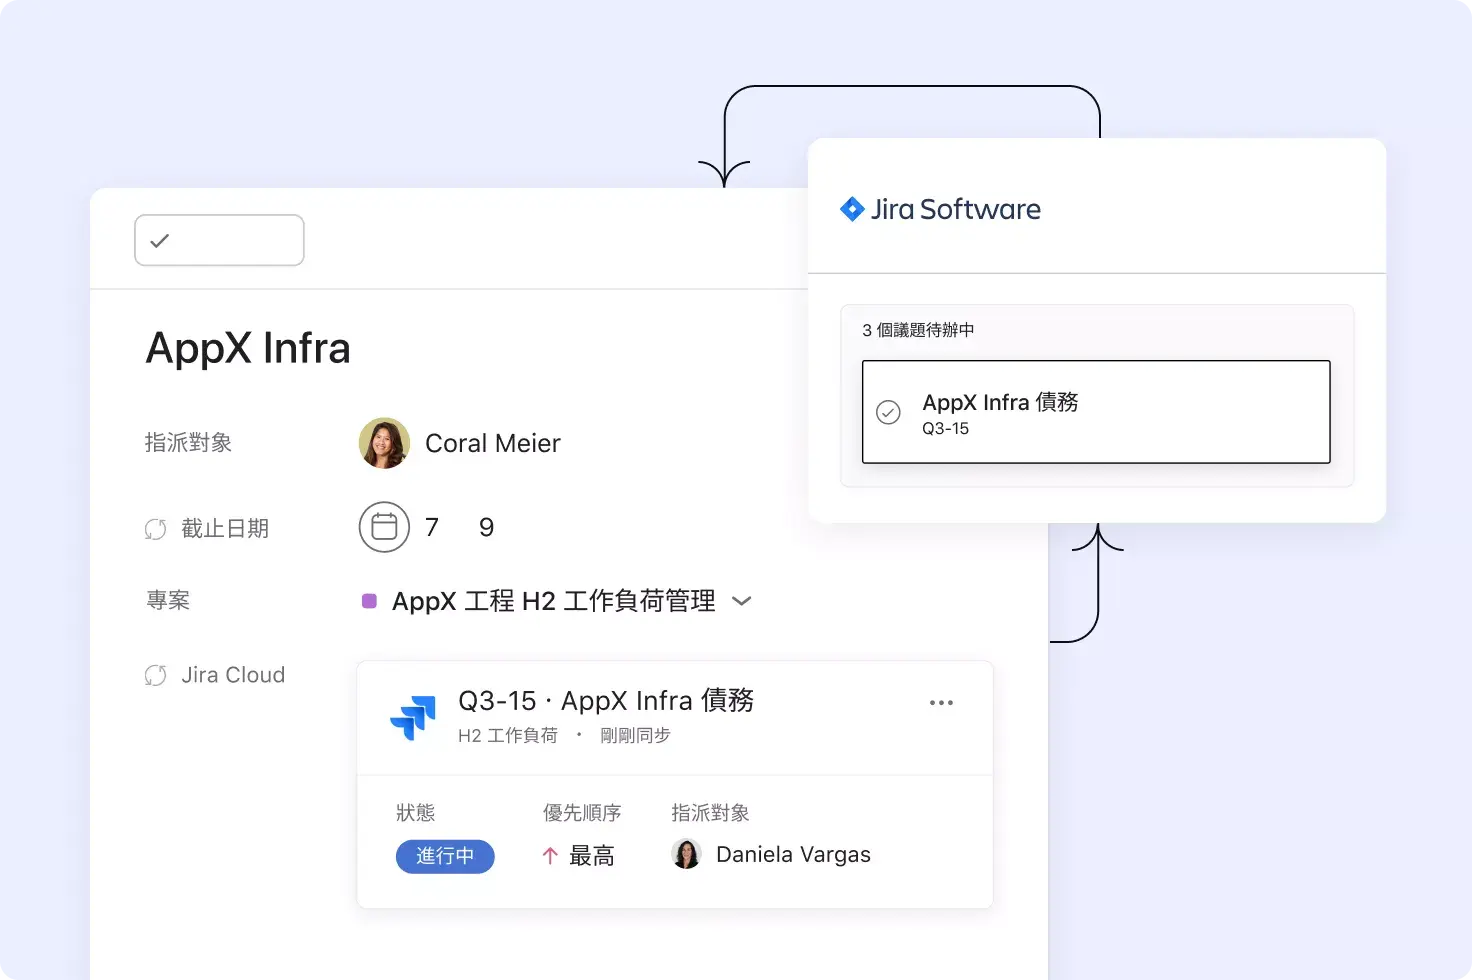
Task: Open the 指派對象 assignee field
Action: (188, 443)
